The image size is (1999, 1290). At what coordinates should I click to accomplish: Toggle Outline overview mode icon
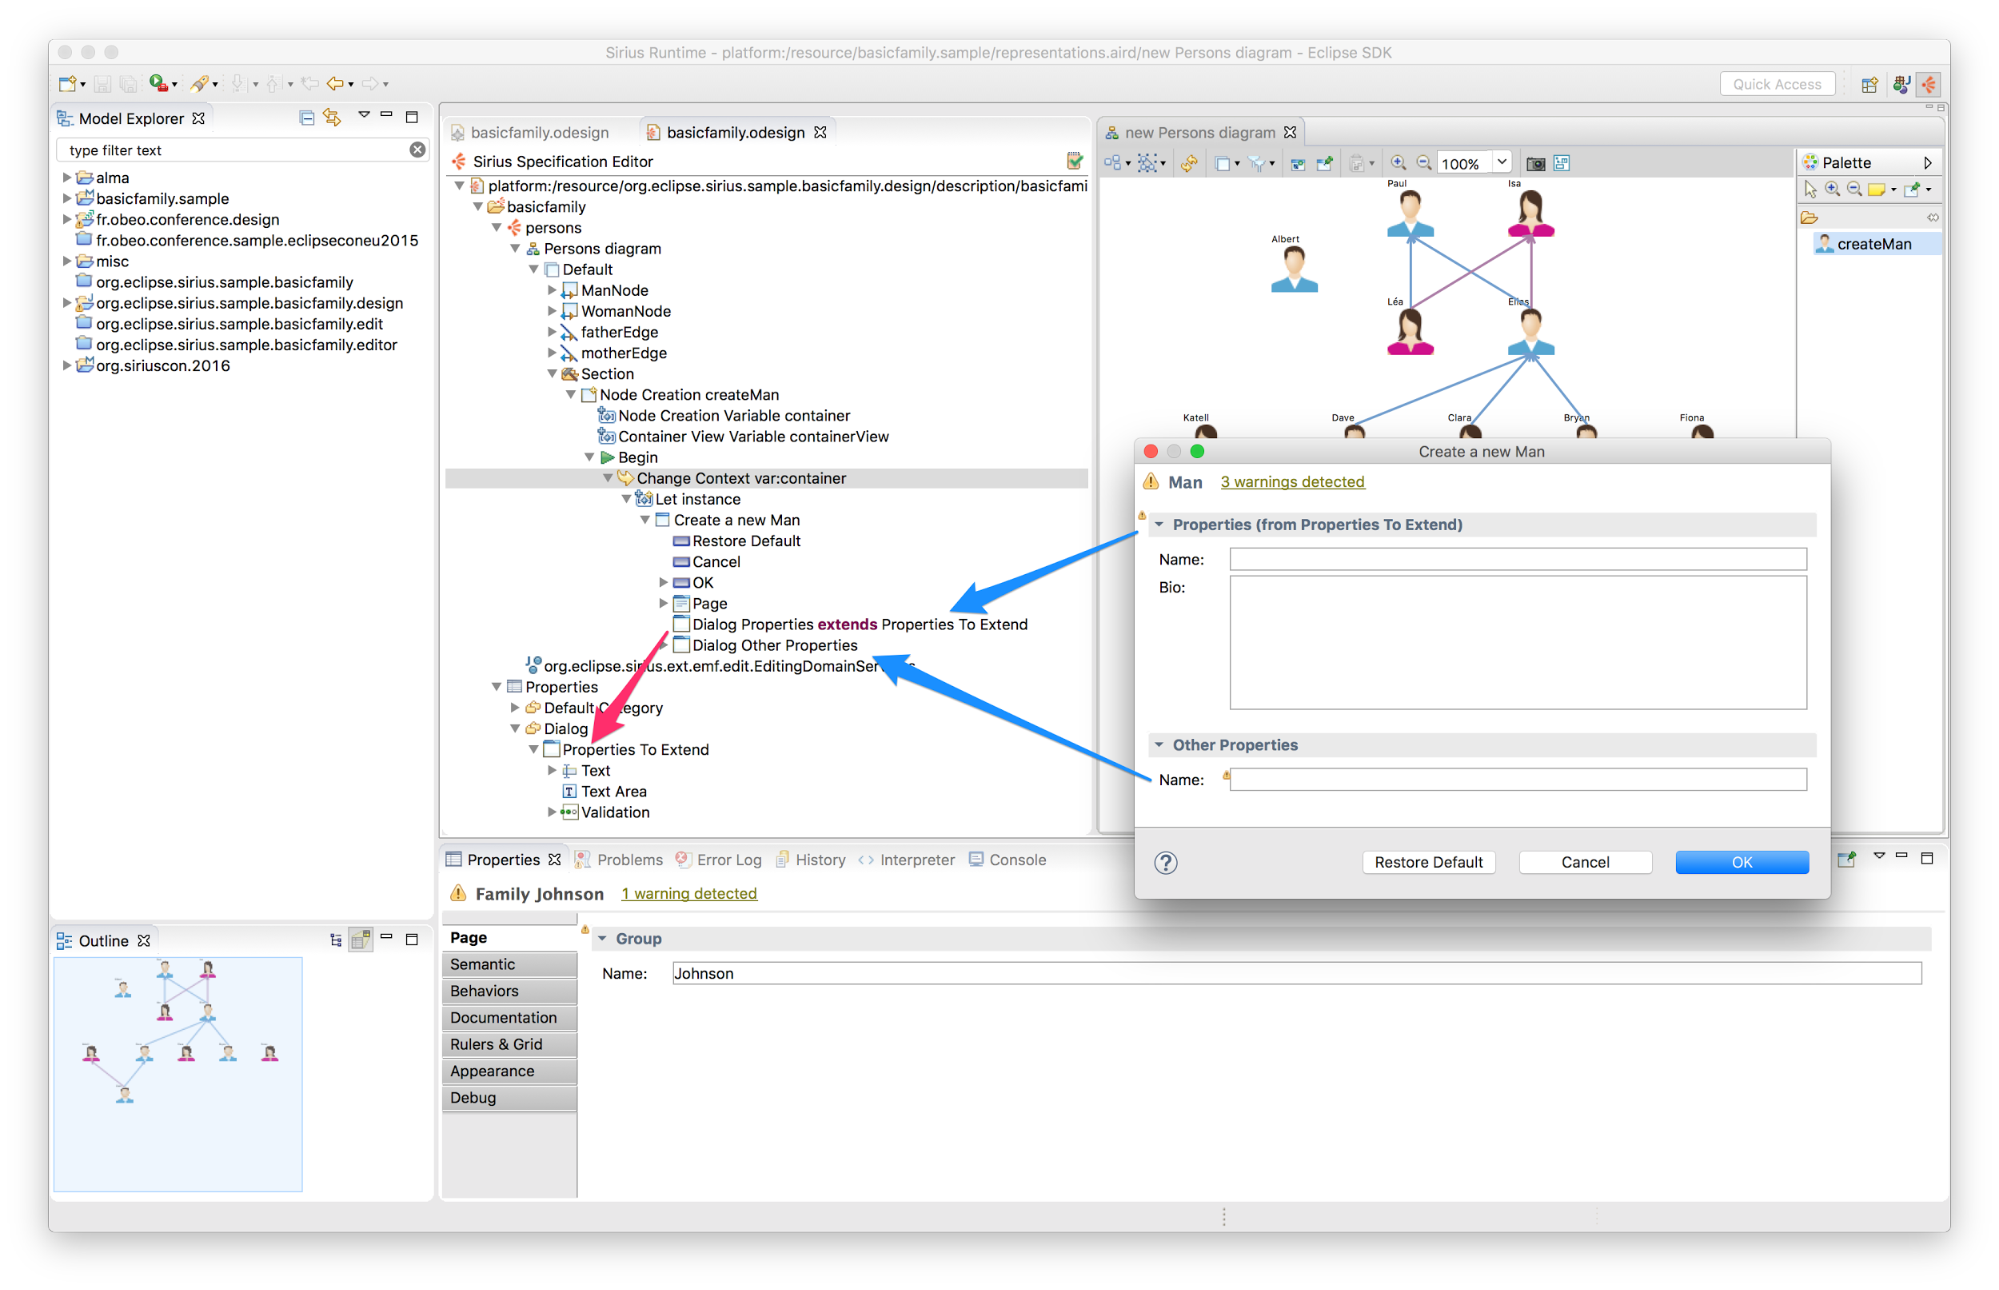(x=361, y=940)
